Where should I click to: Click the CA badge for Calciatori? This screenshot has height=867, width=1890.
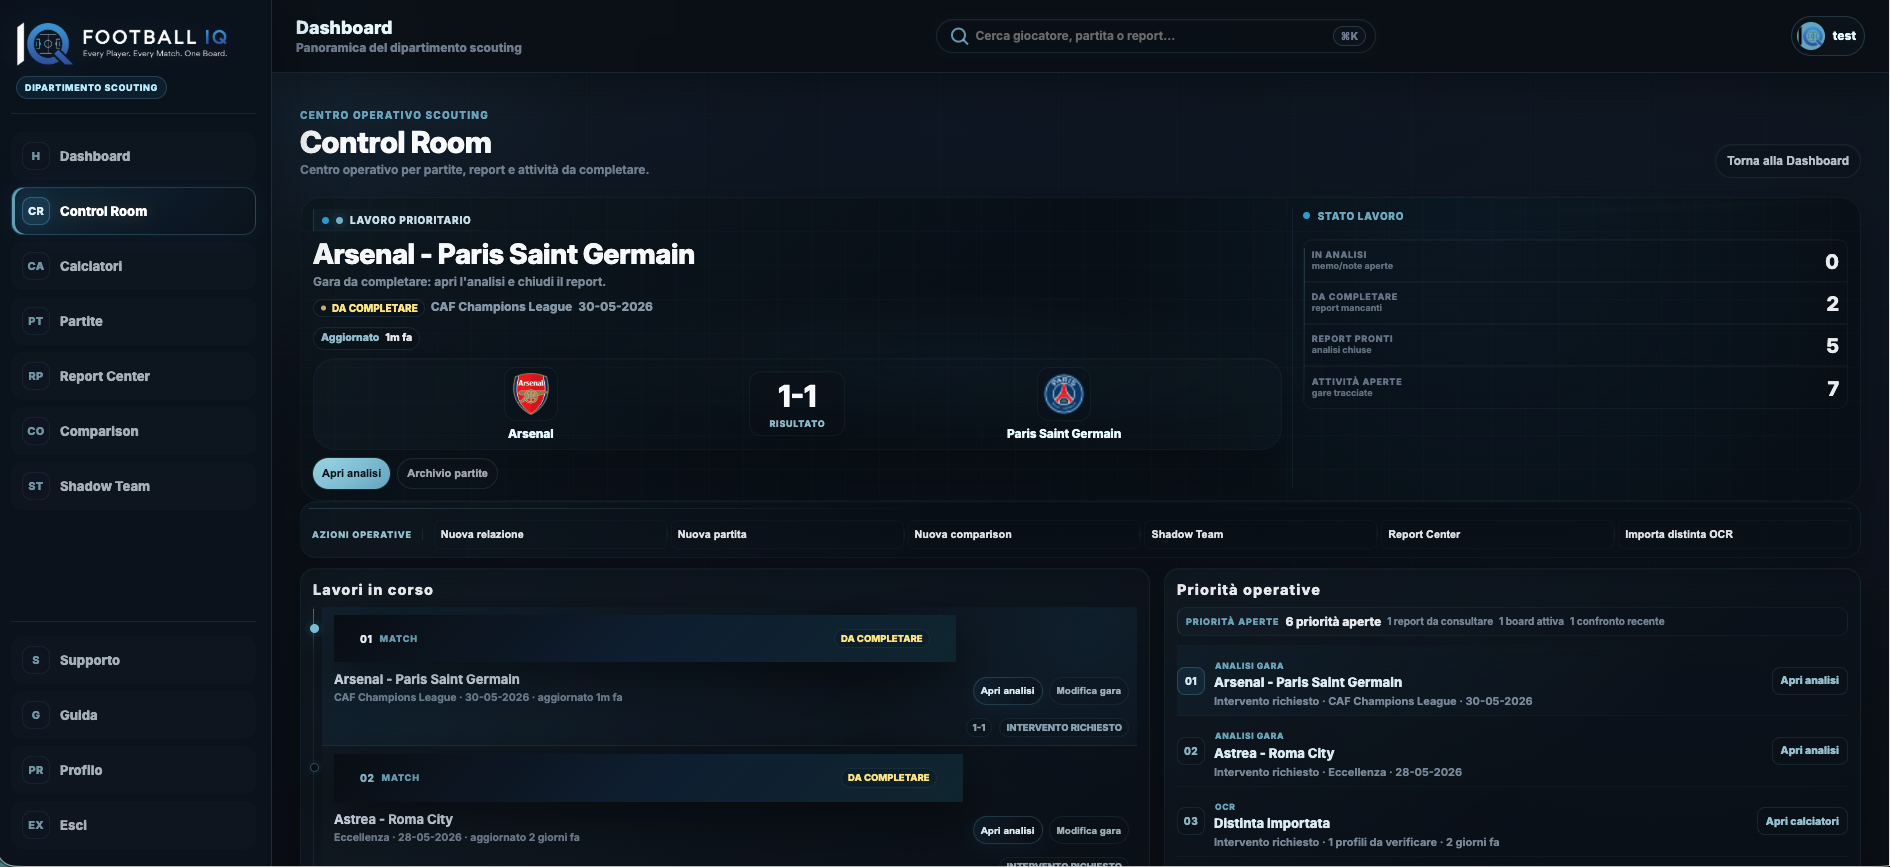(36, 266)
